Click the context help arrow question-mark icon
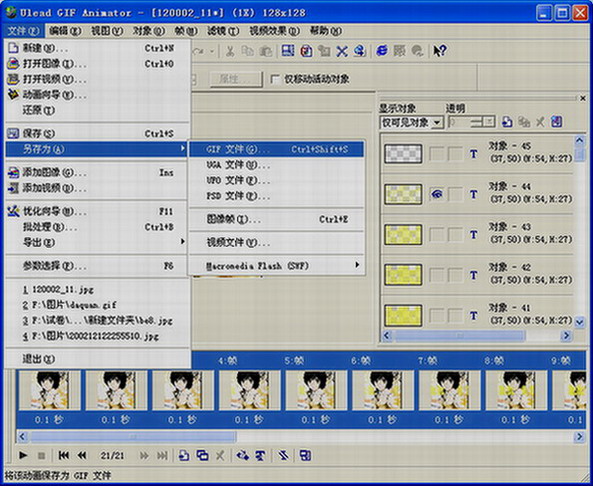593x486 pixels. (x=439, y=51)
